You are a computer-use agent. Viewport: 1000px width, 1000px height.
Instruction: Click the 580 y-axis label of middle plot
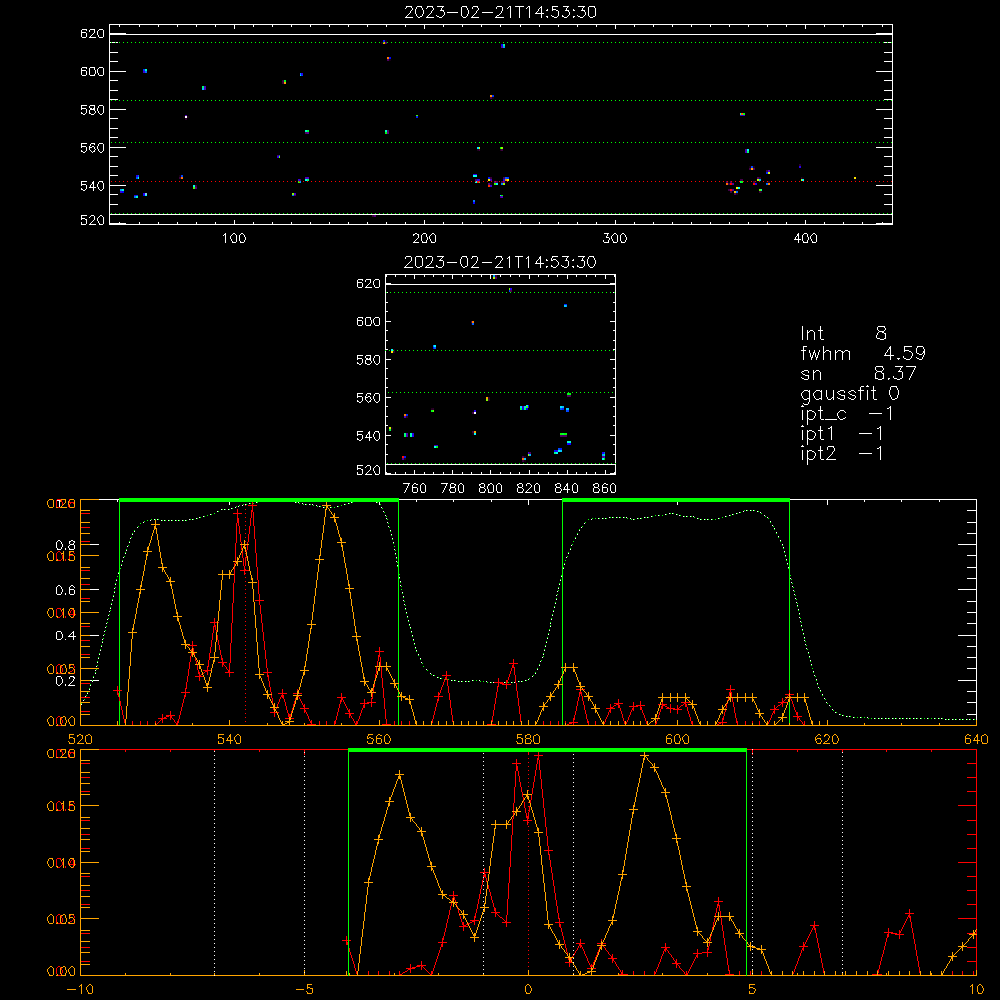tap(368, 360)
